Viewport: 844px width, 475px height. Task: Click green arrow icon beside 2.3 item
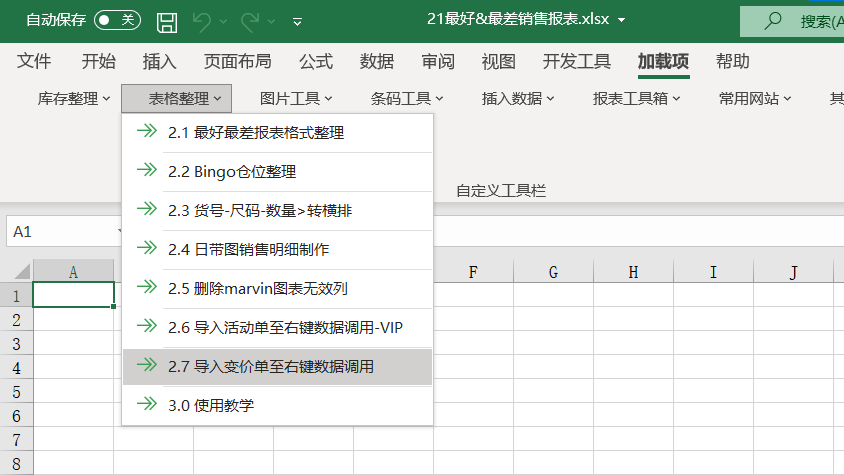[x=146, y=208]
